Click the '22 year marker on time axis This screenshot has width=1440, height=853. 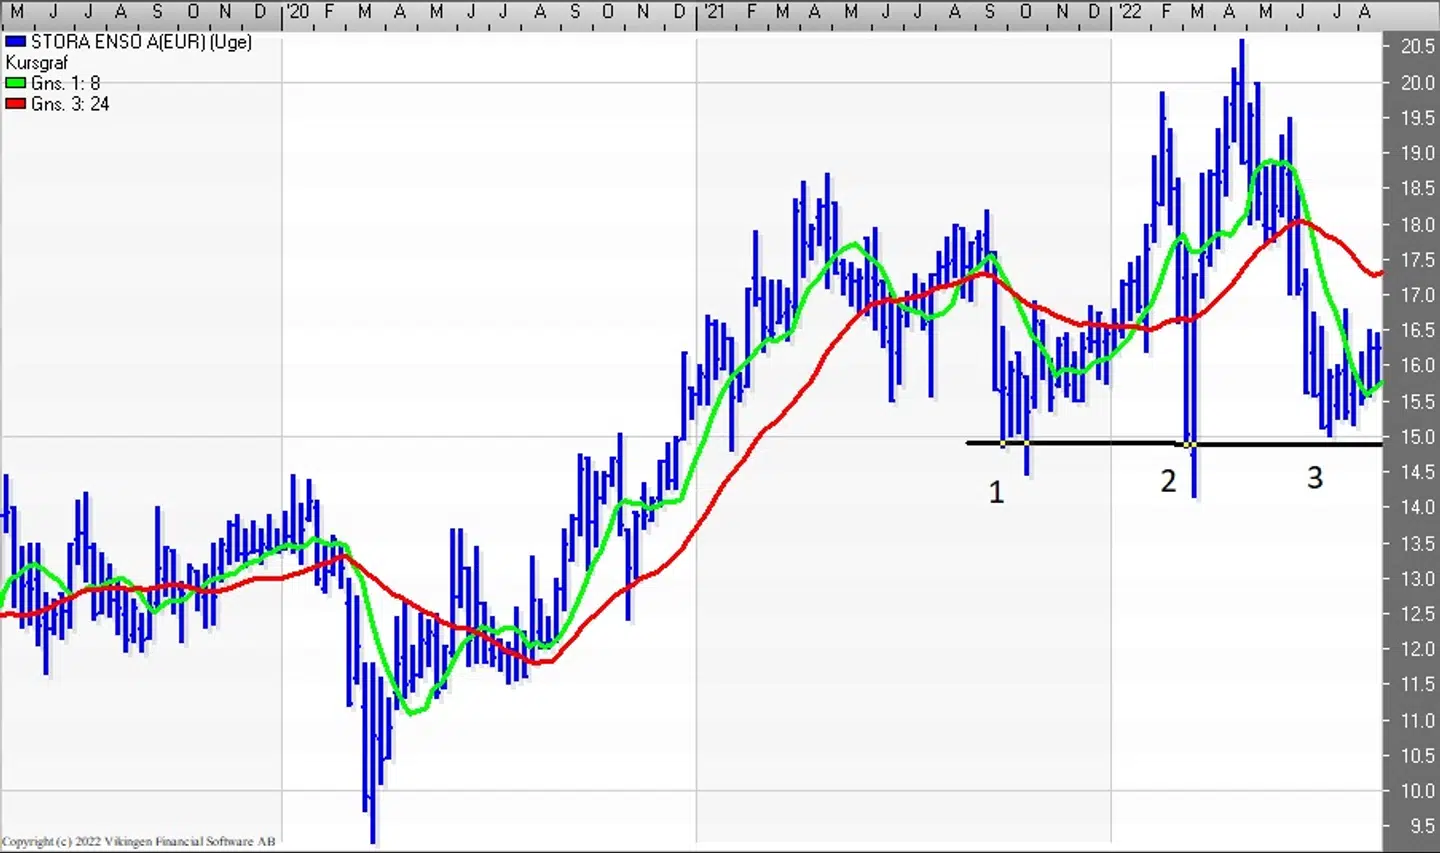tap(1129, 12)
